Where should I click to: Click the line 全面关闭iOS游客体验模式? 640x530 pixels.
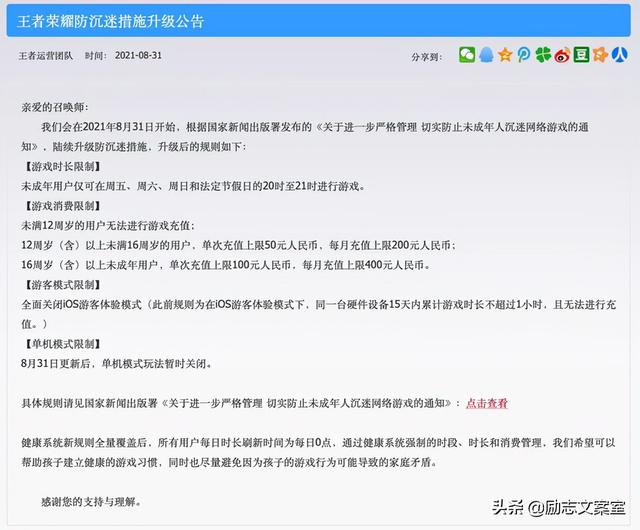tap(318, 305)
